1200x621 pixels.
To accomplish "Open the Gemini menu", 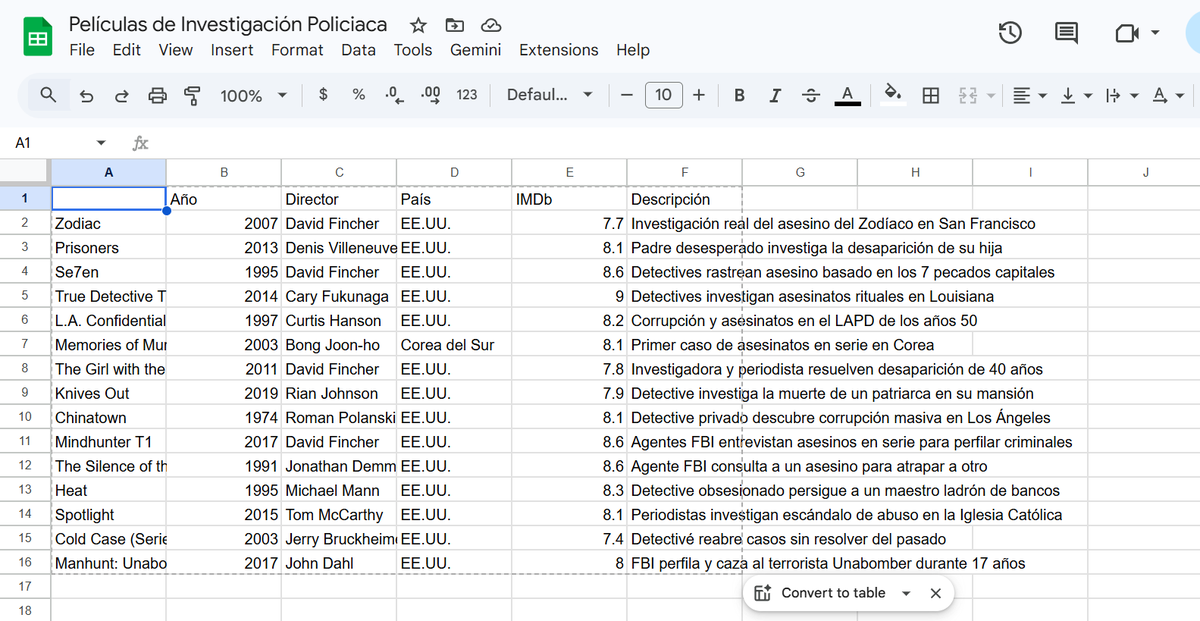I will coord(476,50).
